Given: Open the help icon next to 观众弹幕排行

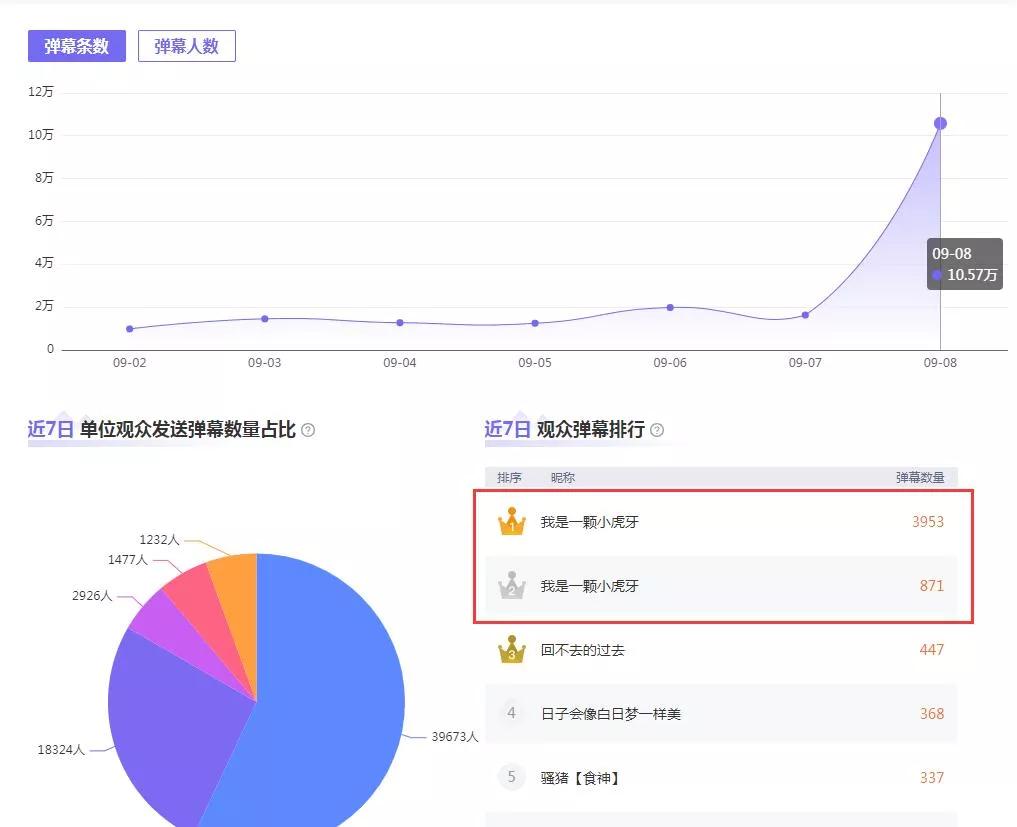Looking at the screenshot, I should coord(657,430).
